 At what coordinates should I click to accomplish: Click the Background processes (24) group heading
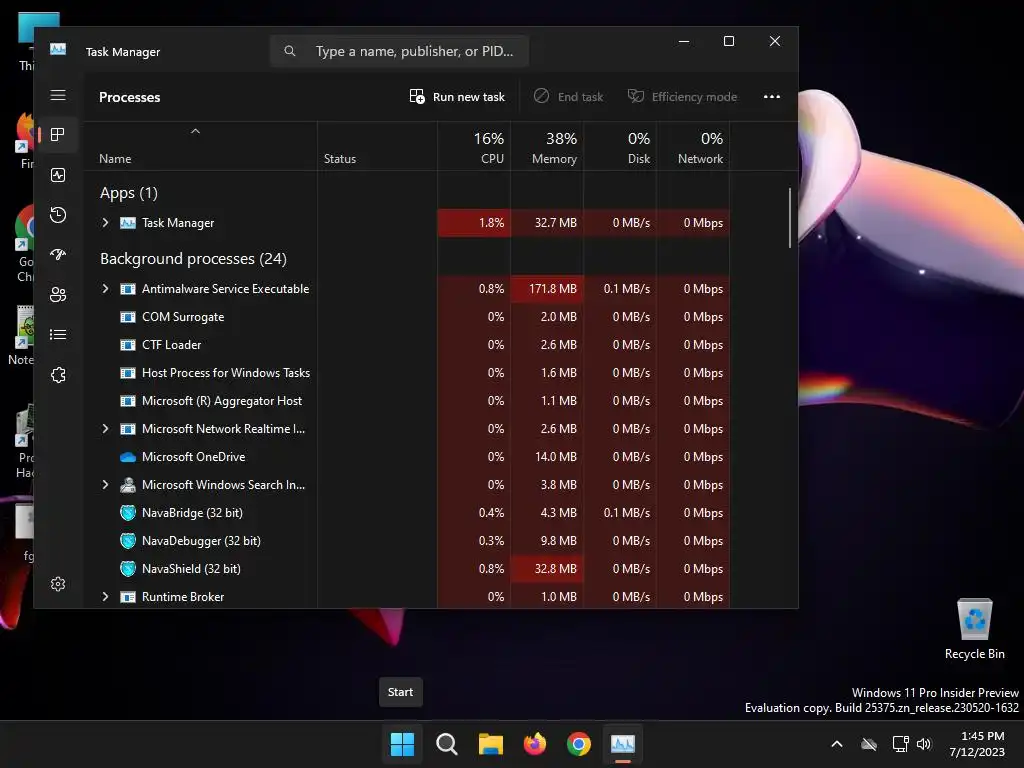point(193,259)
